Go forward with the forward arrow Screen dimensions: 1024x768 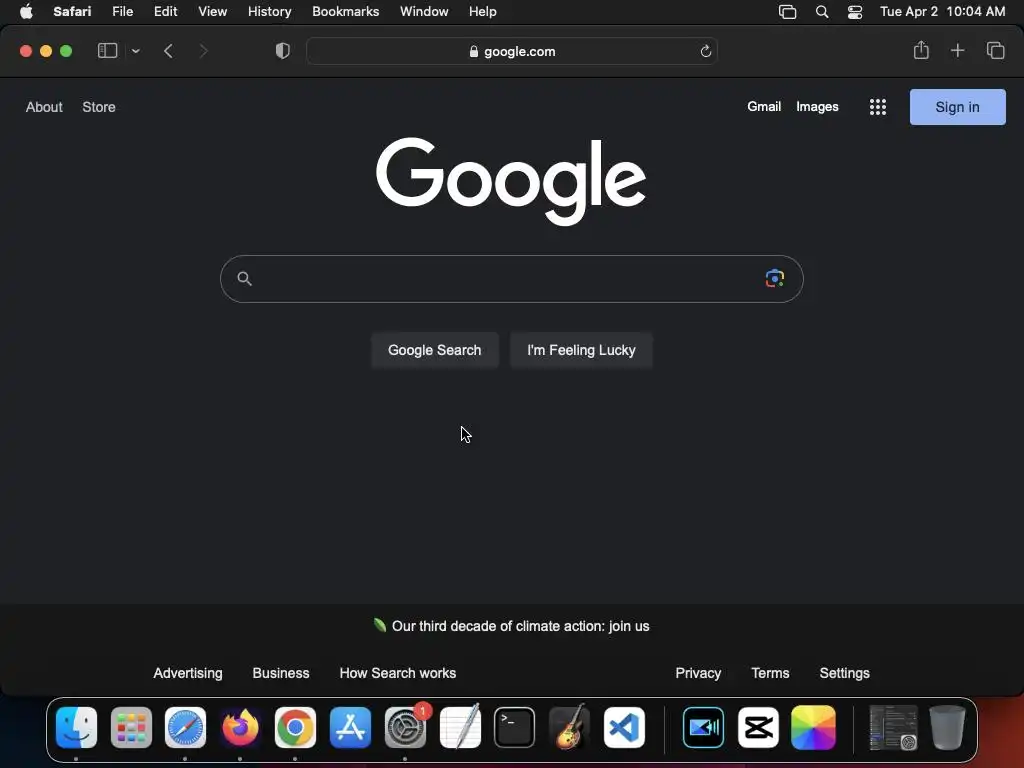coord(203,51)
